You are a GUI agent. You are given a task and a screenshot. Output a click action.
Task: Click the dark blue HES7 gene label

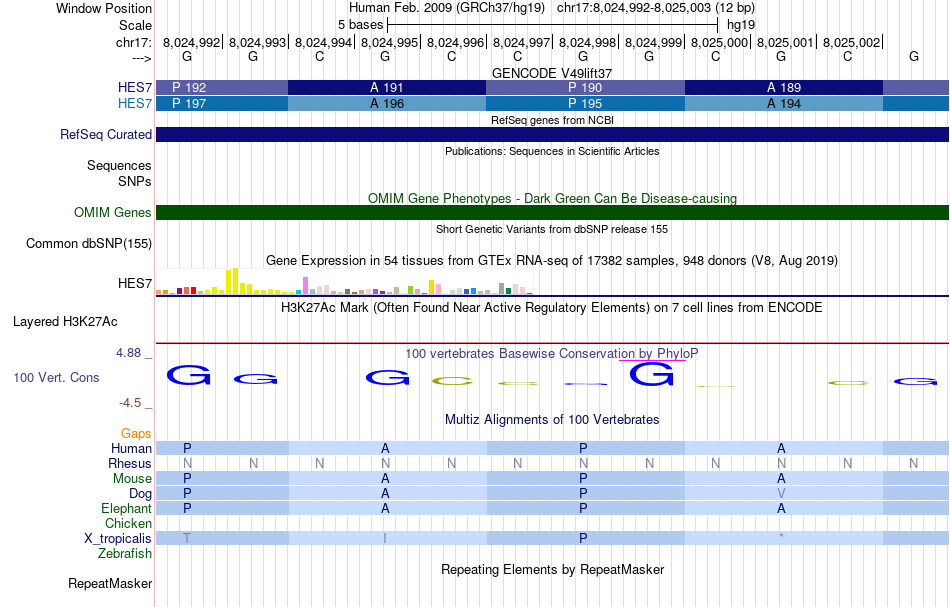pos(135,87)
